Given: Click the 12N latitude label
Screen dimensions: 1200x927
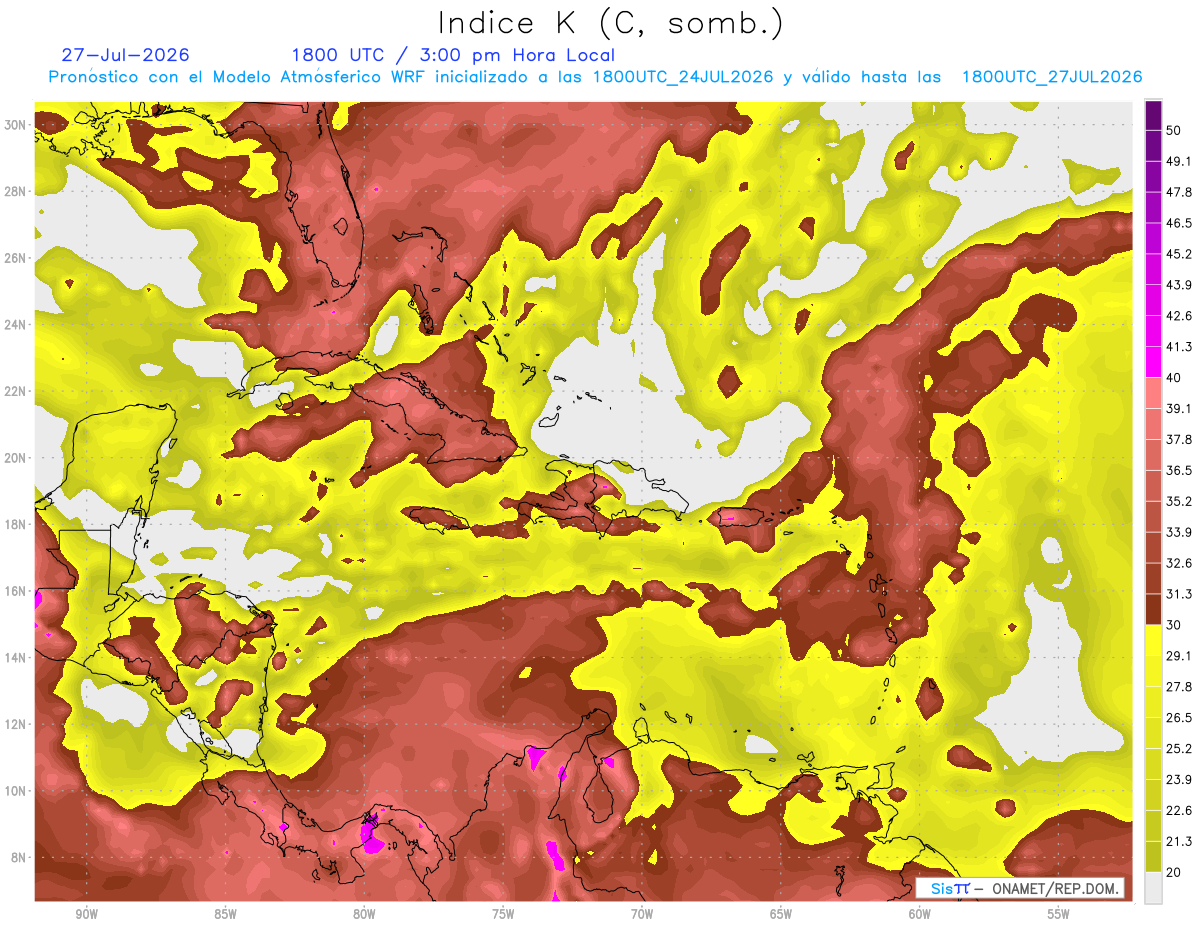Looking at the screenshot, I should pyautogui.click(x=16, y=724).
